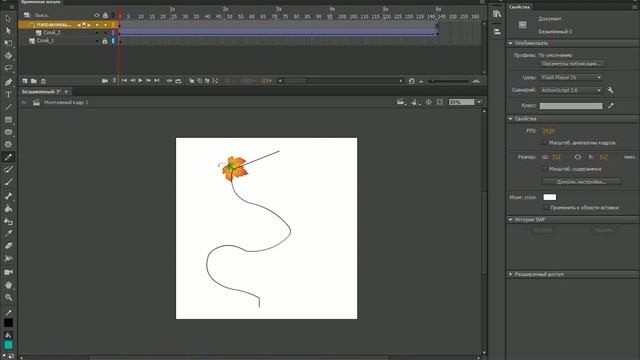Toggle show/hide all layers eye
The width and height of the screenshot is (640, 360).
tap(97, 15)
